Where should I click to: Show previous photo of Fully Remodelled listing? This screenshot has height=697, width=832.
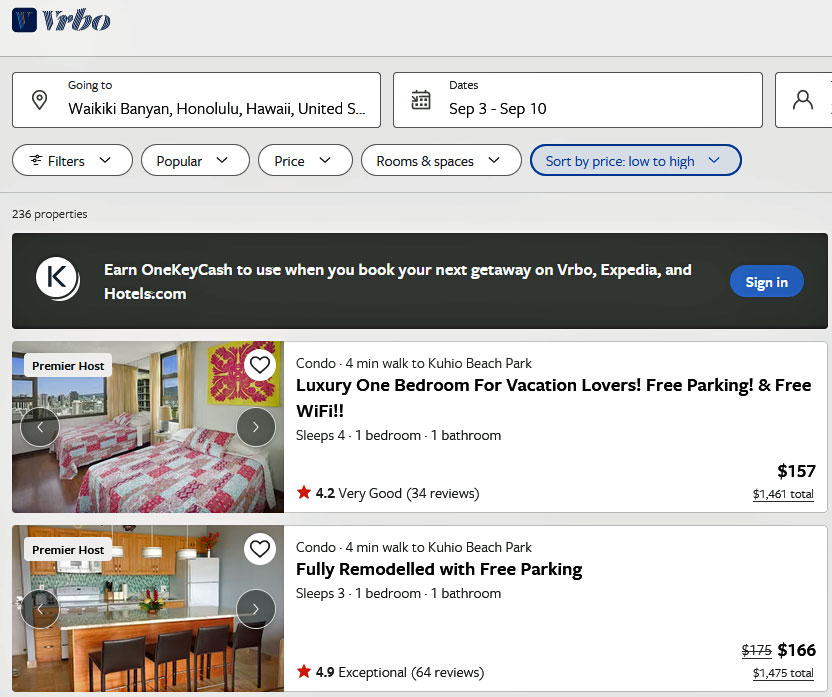click(x=40, y=608)
